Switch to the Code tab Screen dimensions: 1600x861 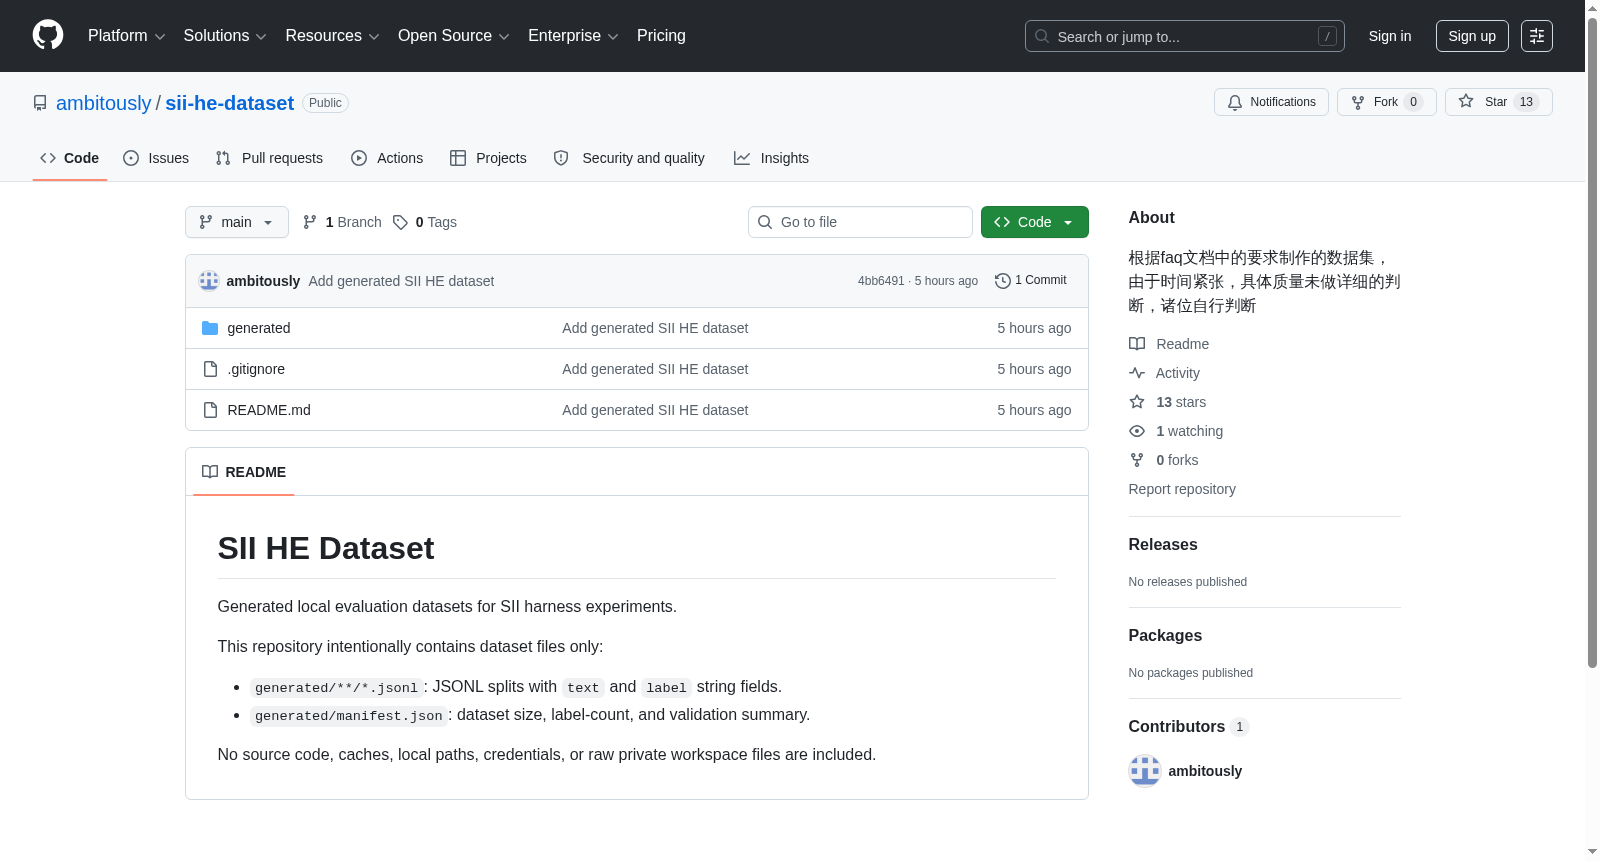tap(70, 158)
